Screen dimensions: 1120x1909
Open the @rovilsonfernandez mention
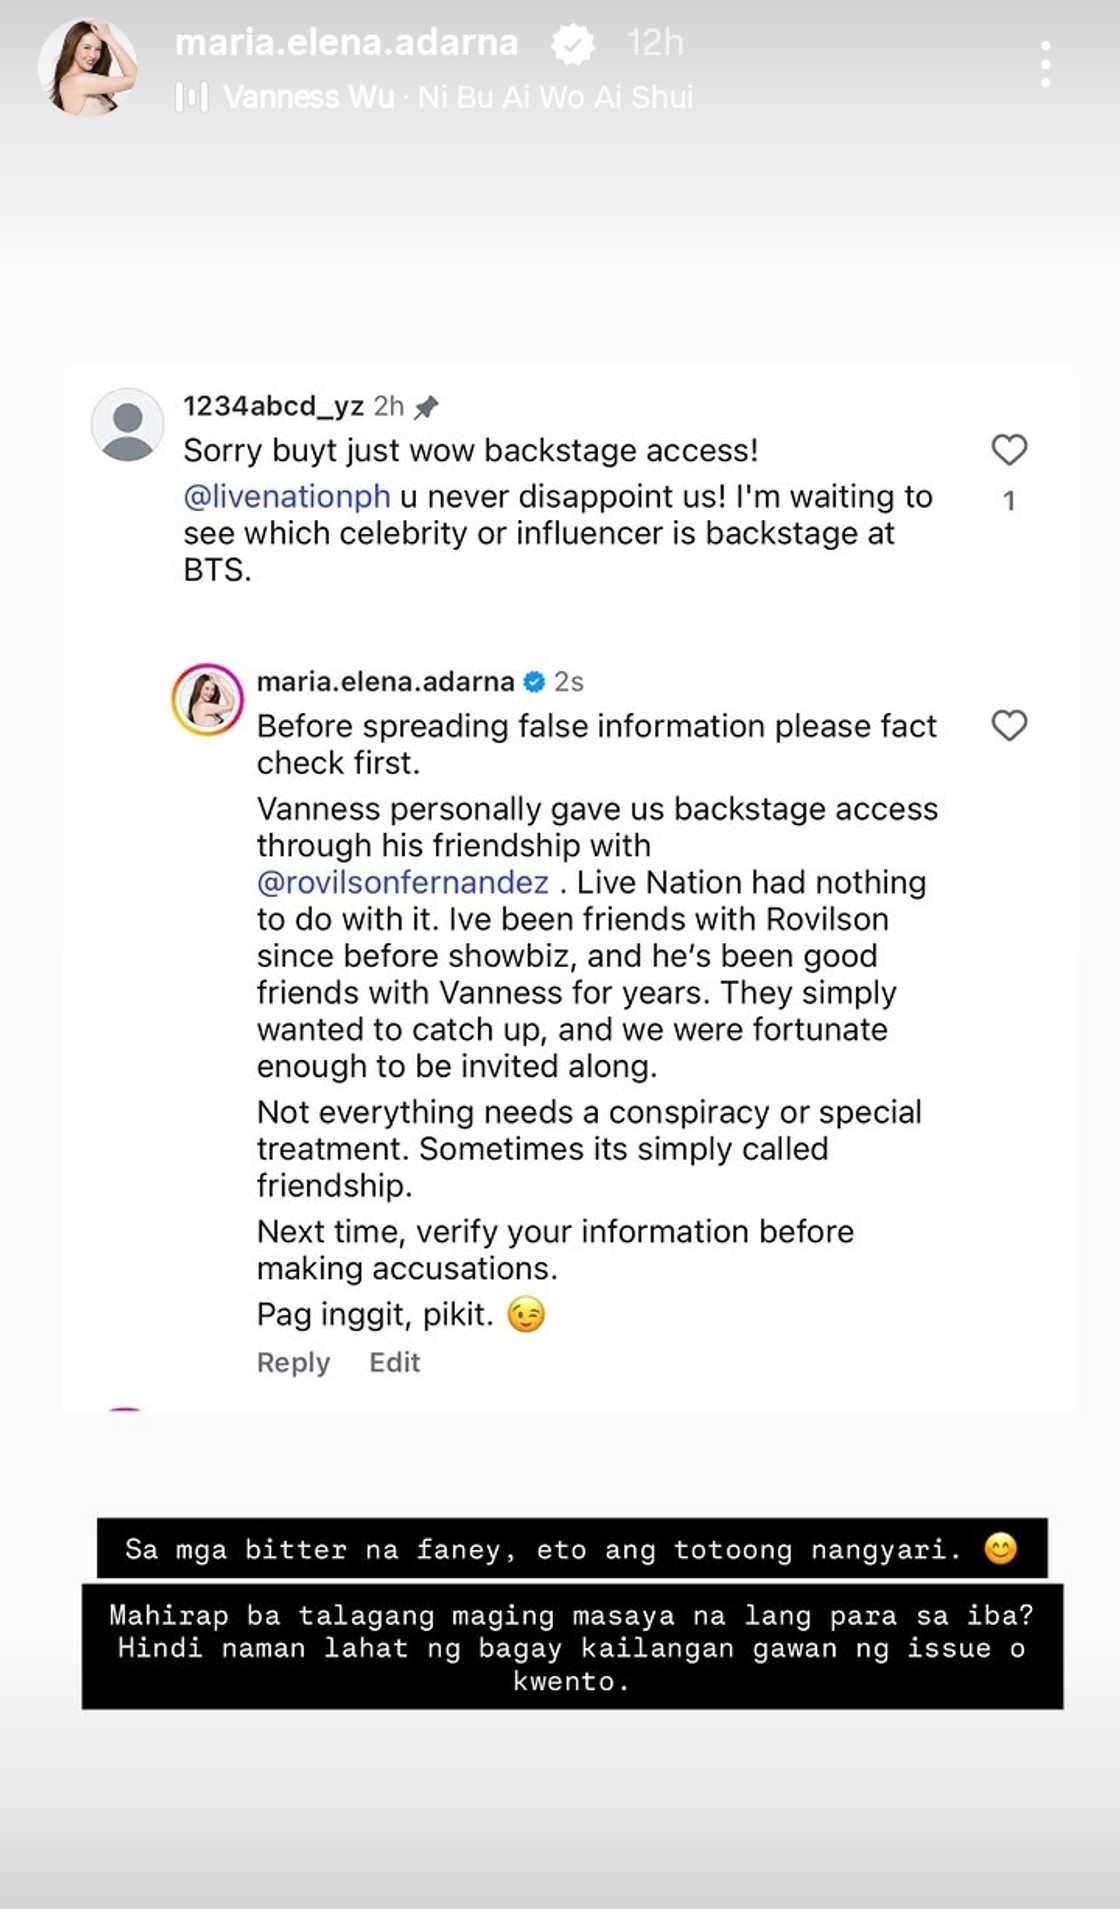click(x=403, y=882)
